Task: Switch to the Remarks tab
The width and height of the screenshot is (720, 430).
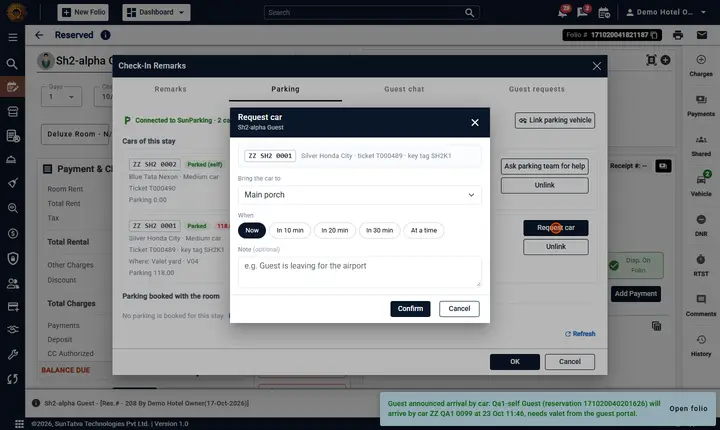Action: pyautogui.click(x=170, y=89)
